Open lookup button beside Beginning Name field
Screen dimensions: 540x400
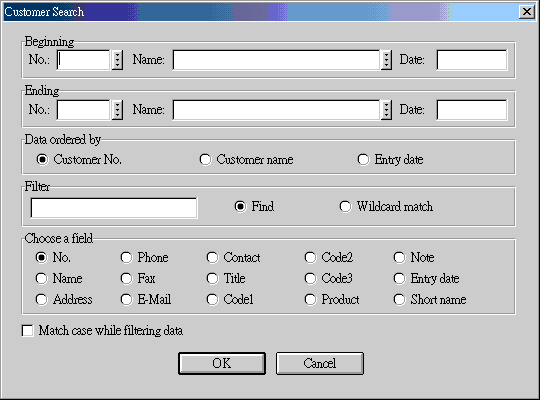[x=386, y=60]
